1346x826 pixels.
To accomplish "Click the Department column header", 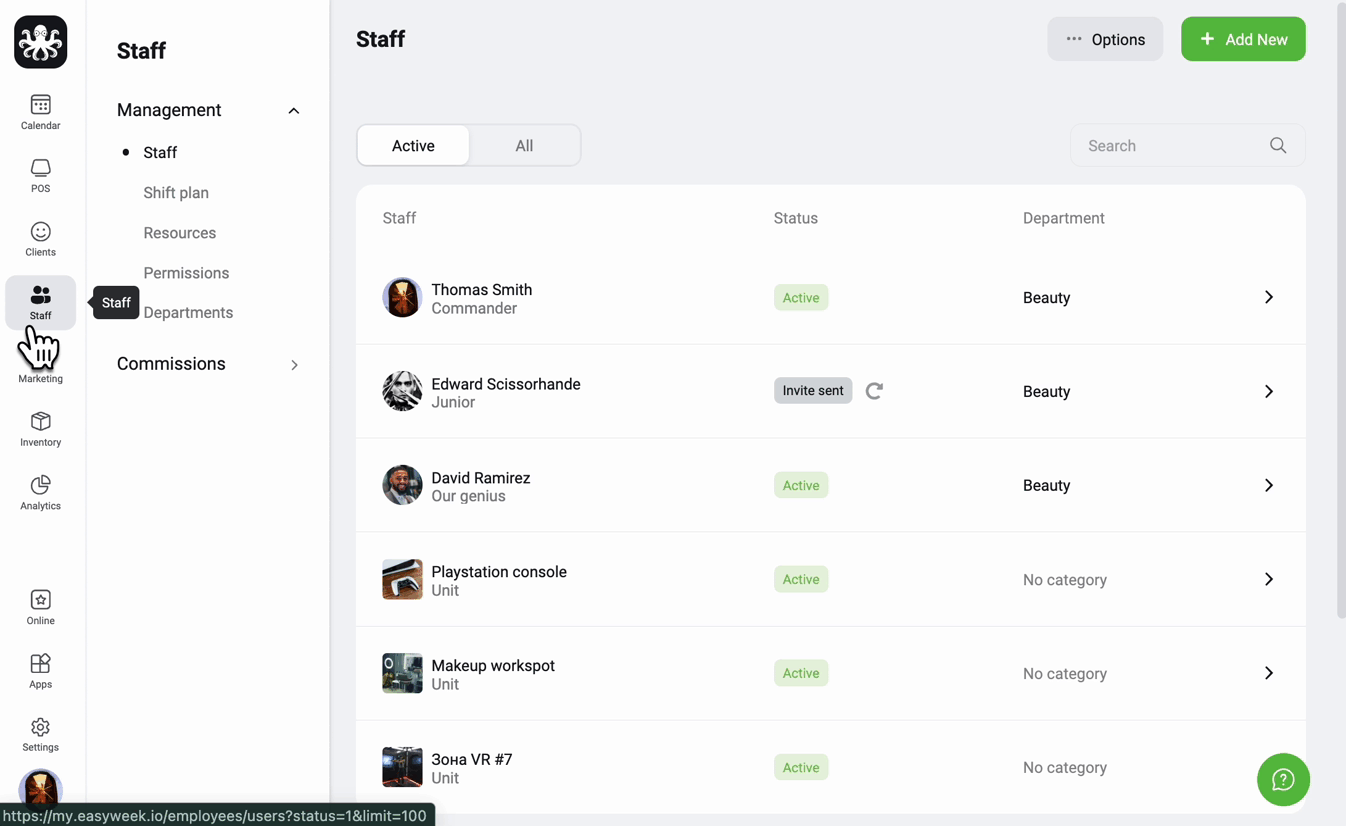I will 1064,218.
